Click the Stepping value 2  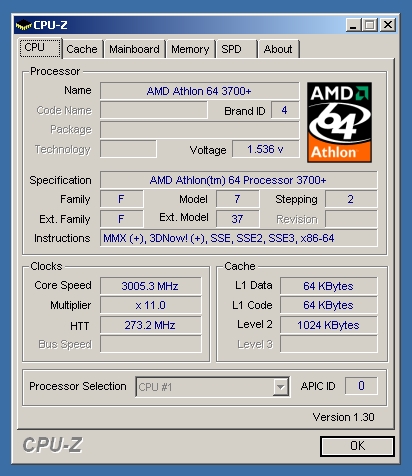pos(351,199)
